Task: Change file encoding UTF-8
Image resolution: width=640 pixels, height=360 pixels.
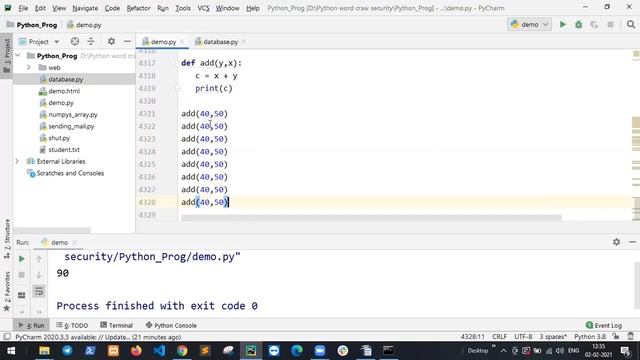Action: (523, 337)
